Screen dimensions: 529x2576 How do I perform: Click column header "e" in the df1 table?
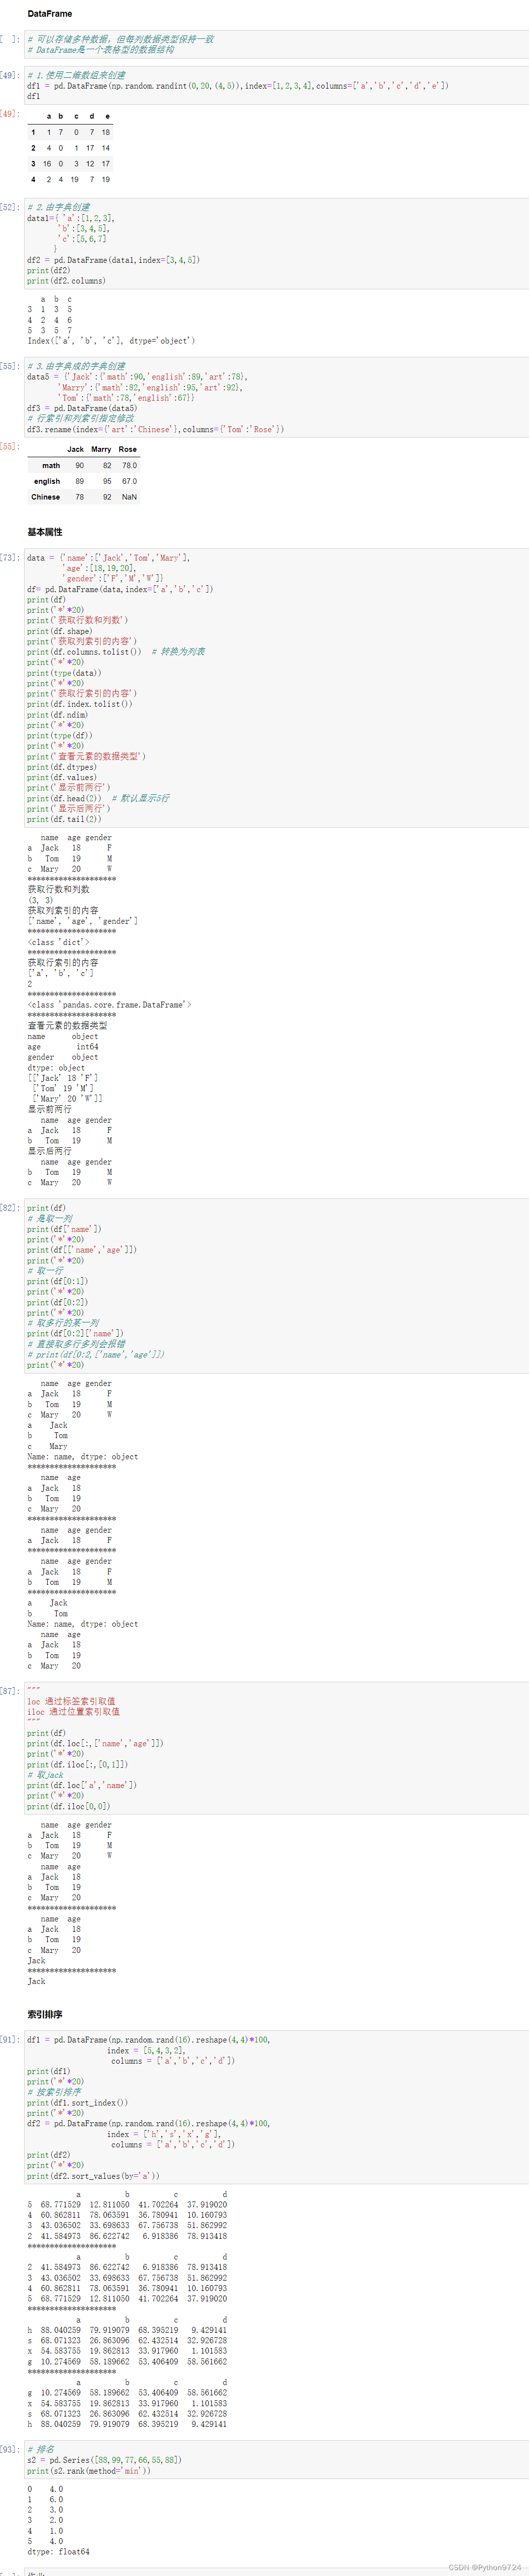(x=108, y=116)
